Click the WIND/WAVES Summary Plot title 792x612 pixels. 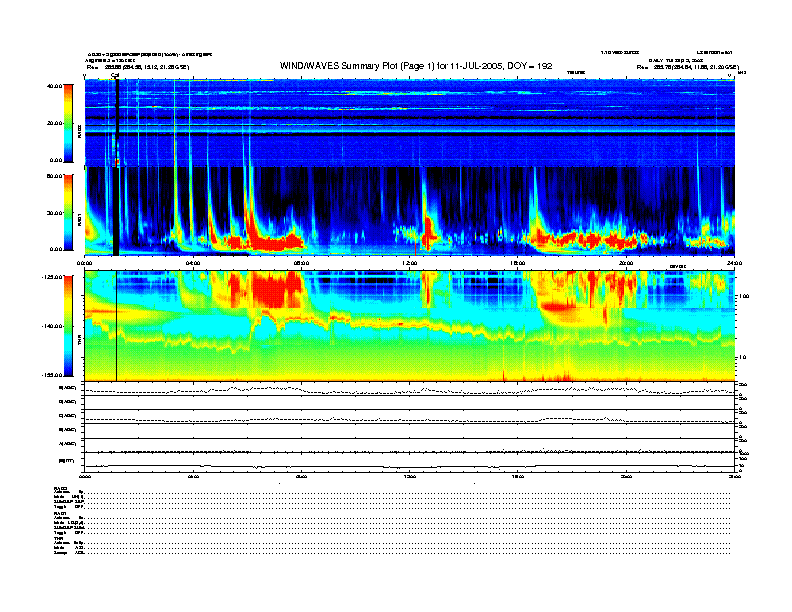tap(416, 66)
